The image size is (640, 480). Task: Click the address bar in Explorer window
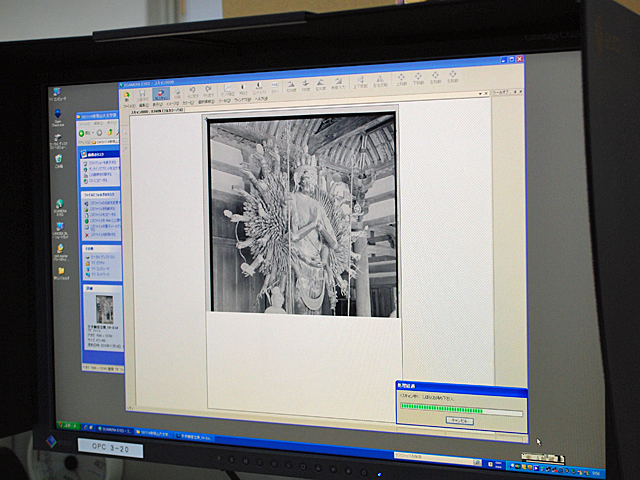105,142
